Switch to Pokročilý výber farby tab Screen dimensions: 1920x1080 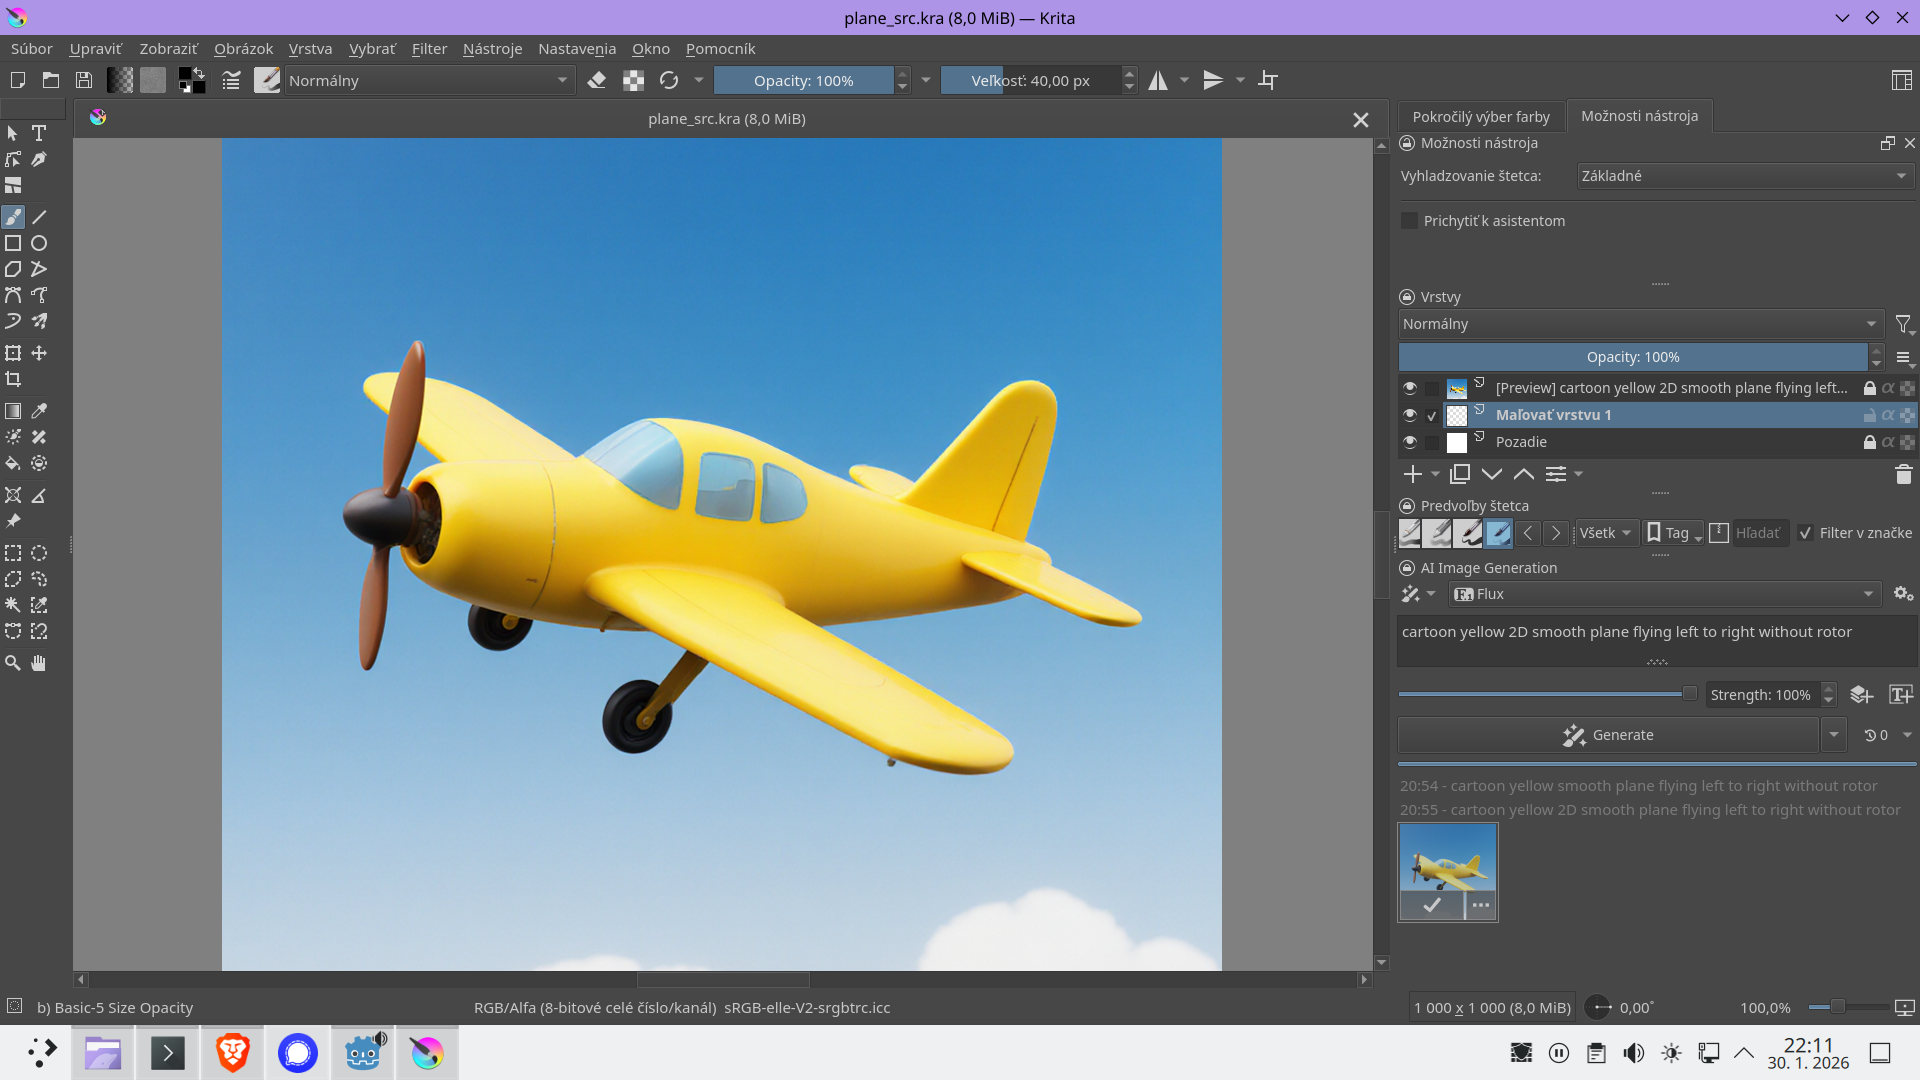pyautogui.click(x=1480, y=117)
